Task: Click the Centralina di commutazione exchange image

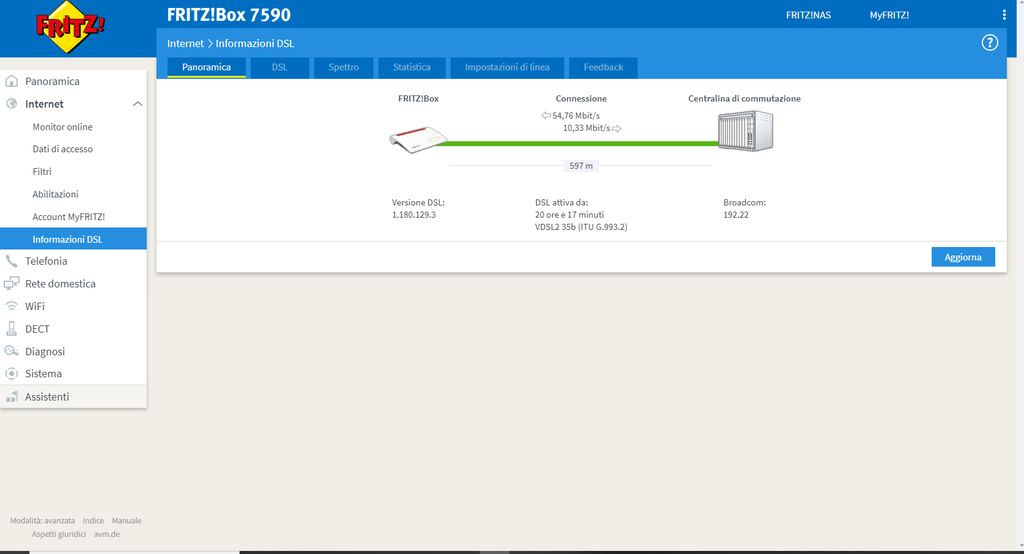Action: [x=745, y=131]
